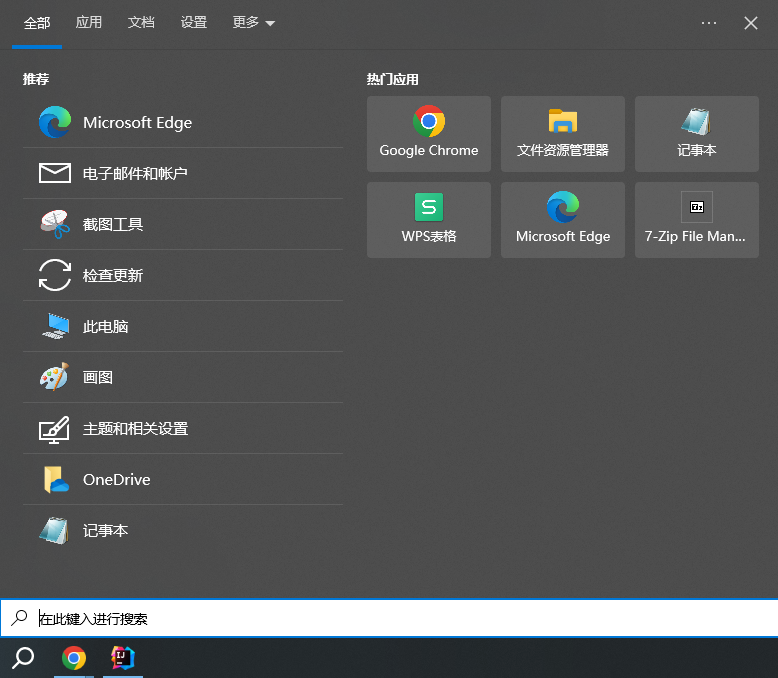
Task: Select the 全部 tab
Action: (37, 23)
